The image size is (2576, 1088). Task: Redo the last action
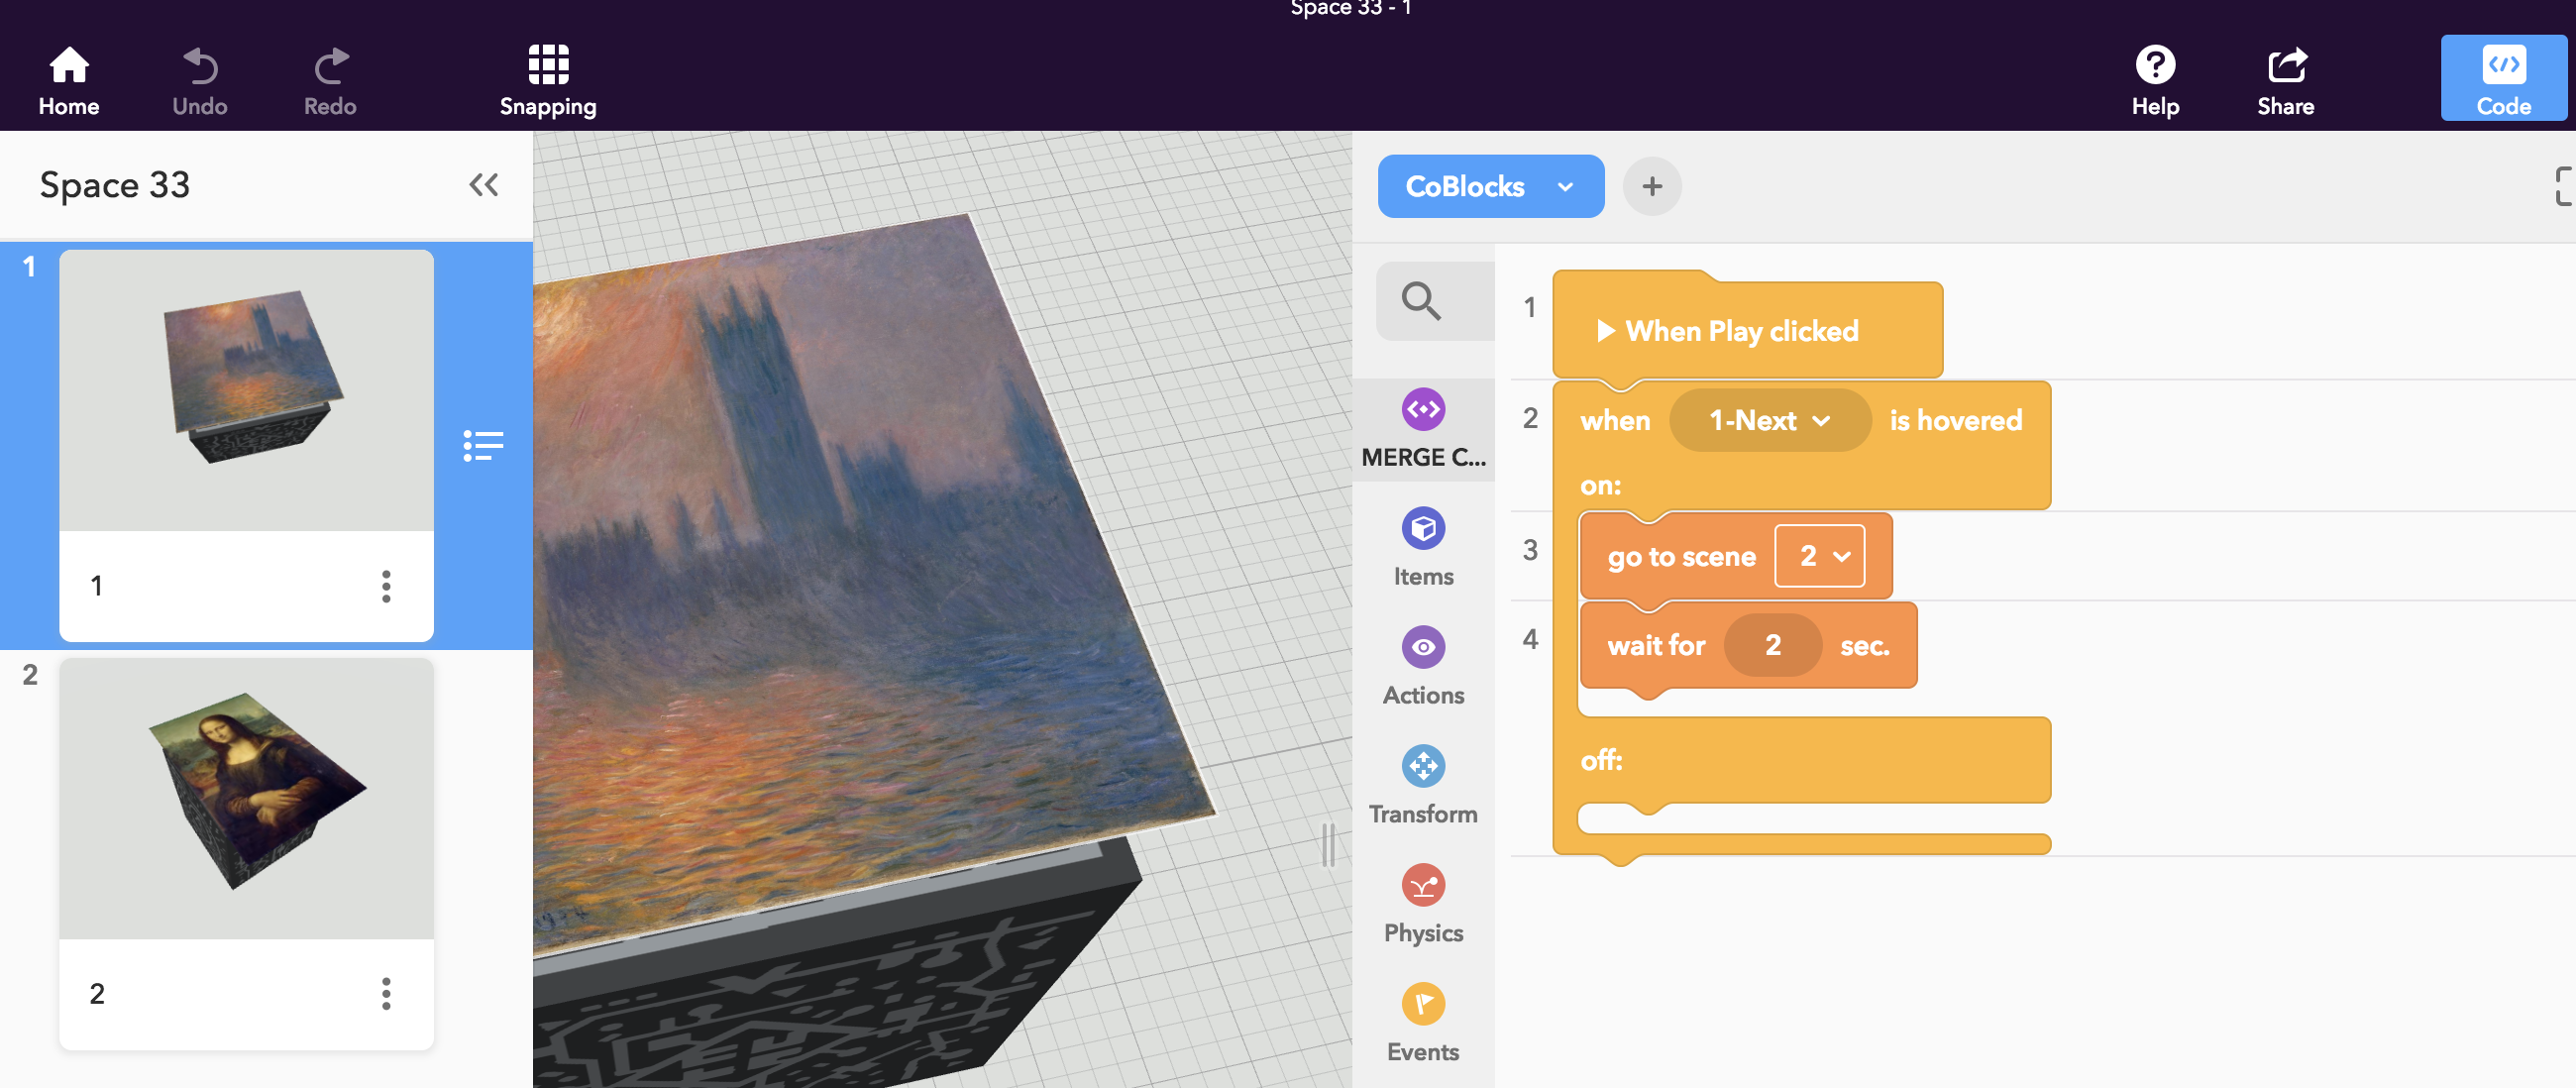coord(330,81)
